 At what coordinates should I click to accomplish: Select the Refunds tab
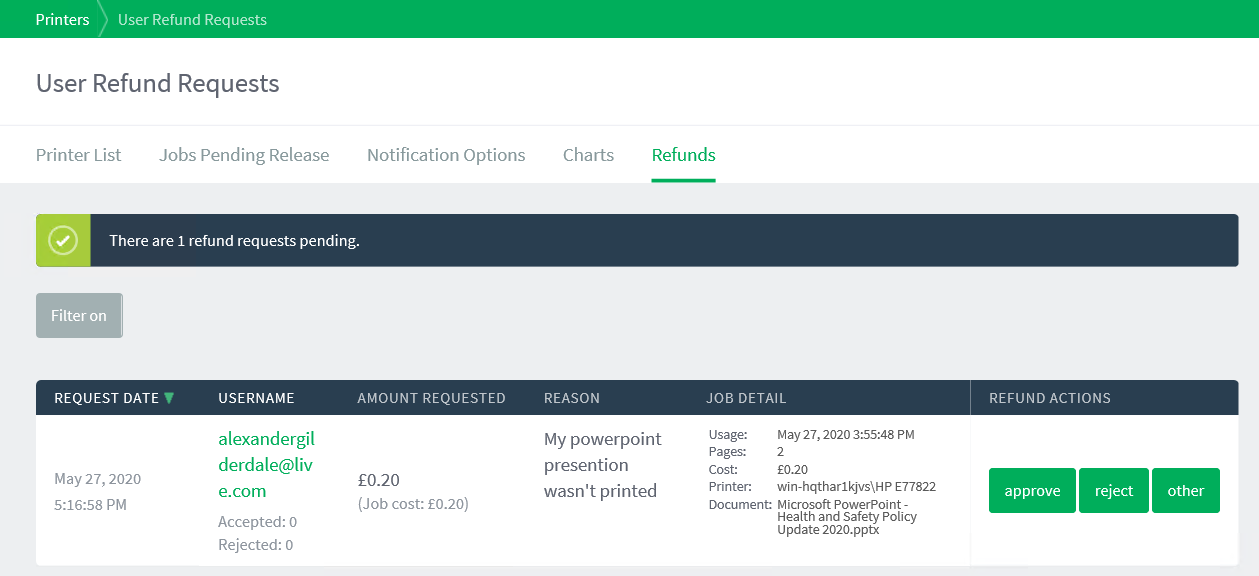tap(683, 155)
